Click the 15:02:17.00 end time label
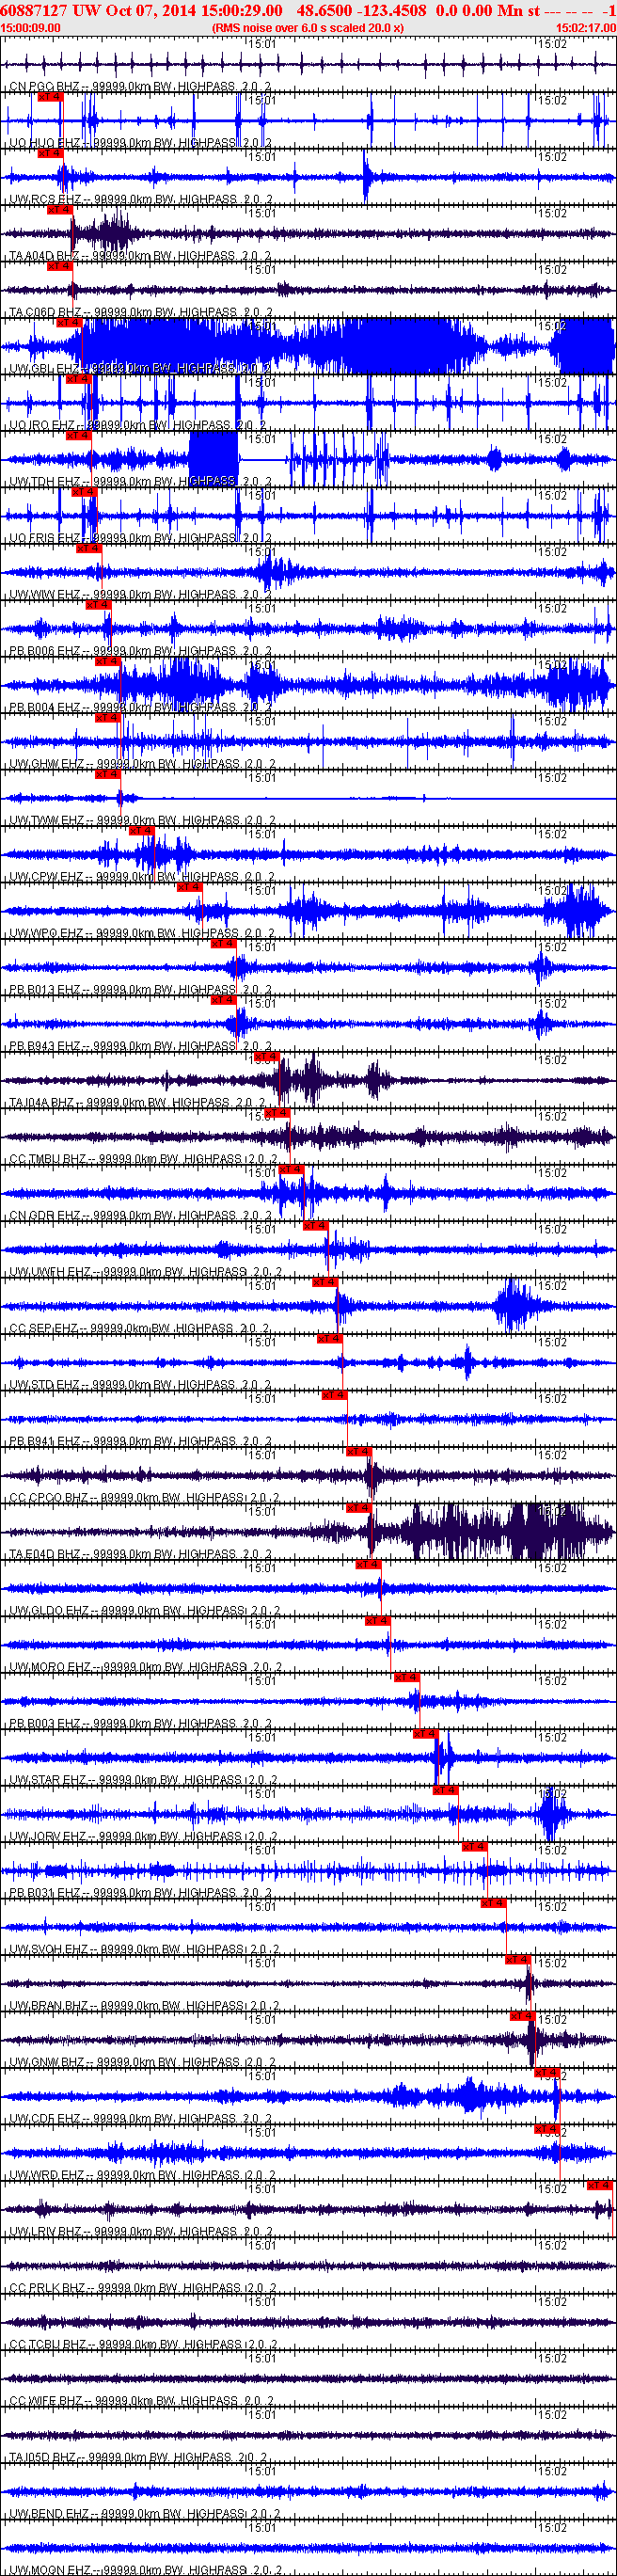The image size is (617, 2576). pyautogui.click(x=585, y=28)
